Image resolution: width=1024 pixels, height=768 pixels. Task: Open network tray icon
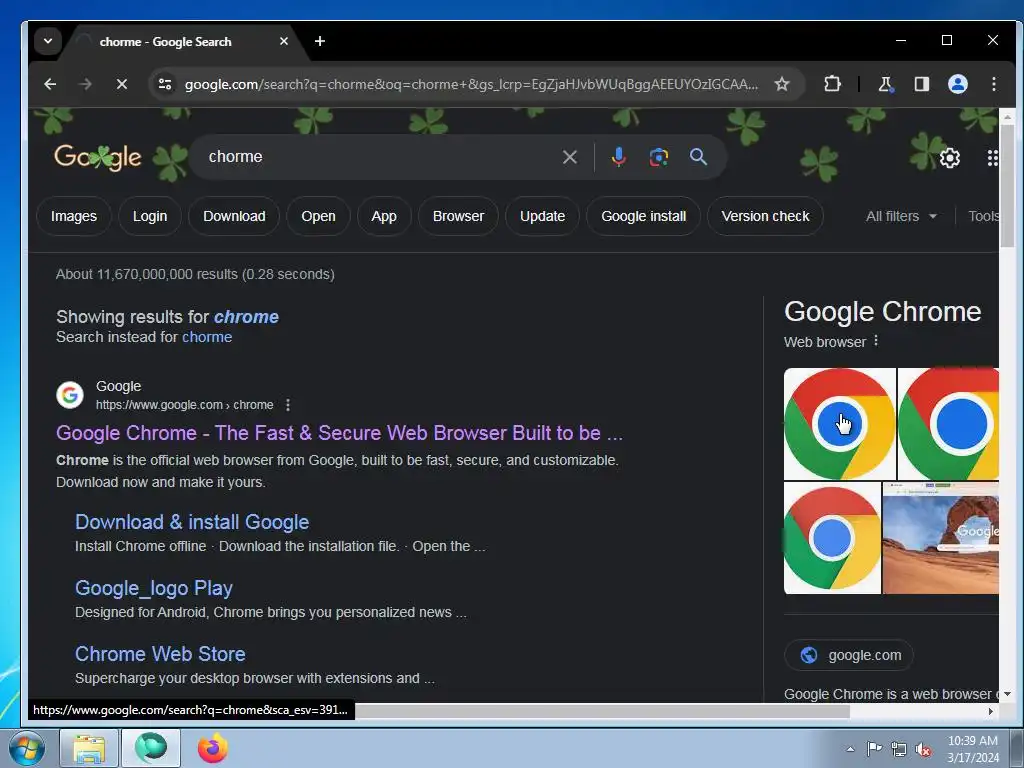click(899, 750)
